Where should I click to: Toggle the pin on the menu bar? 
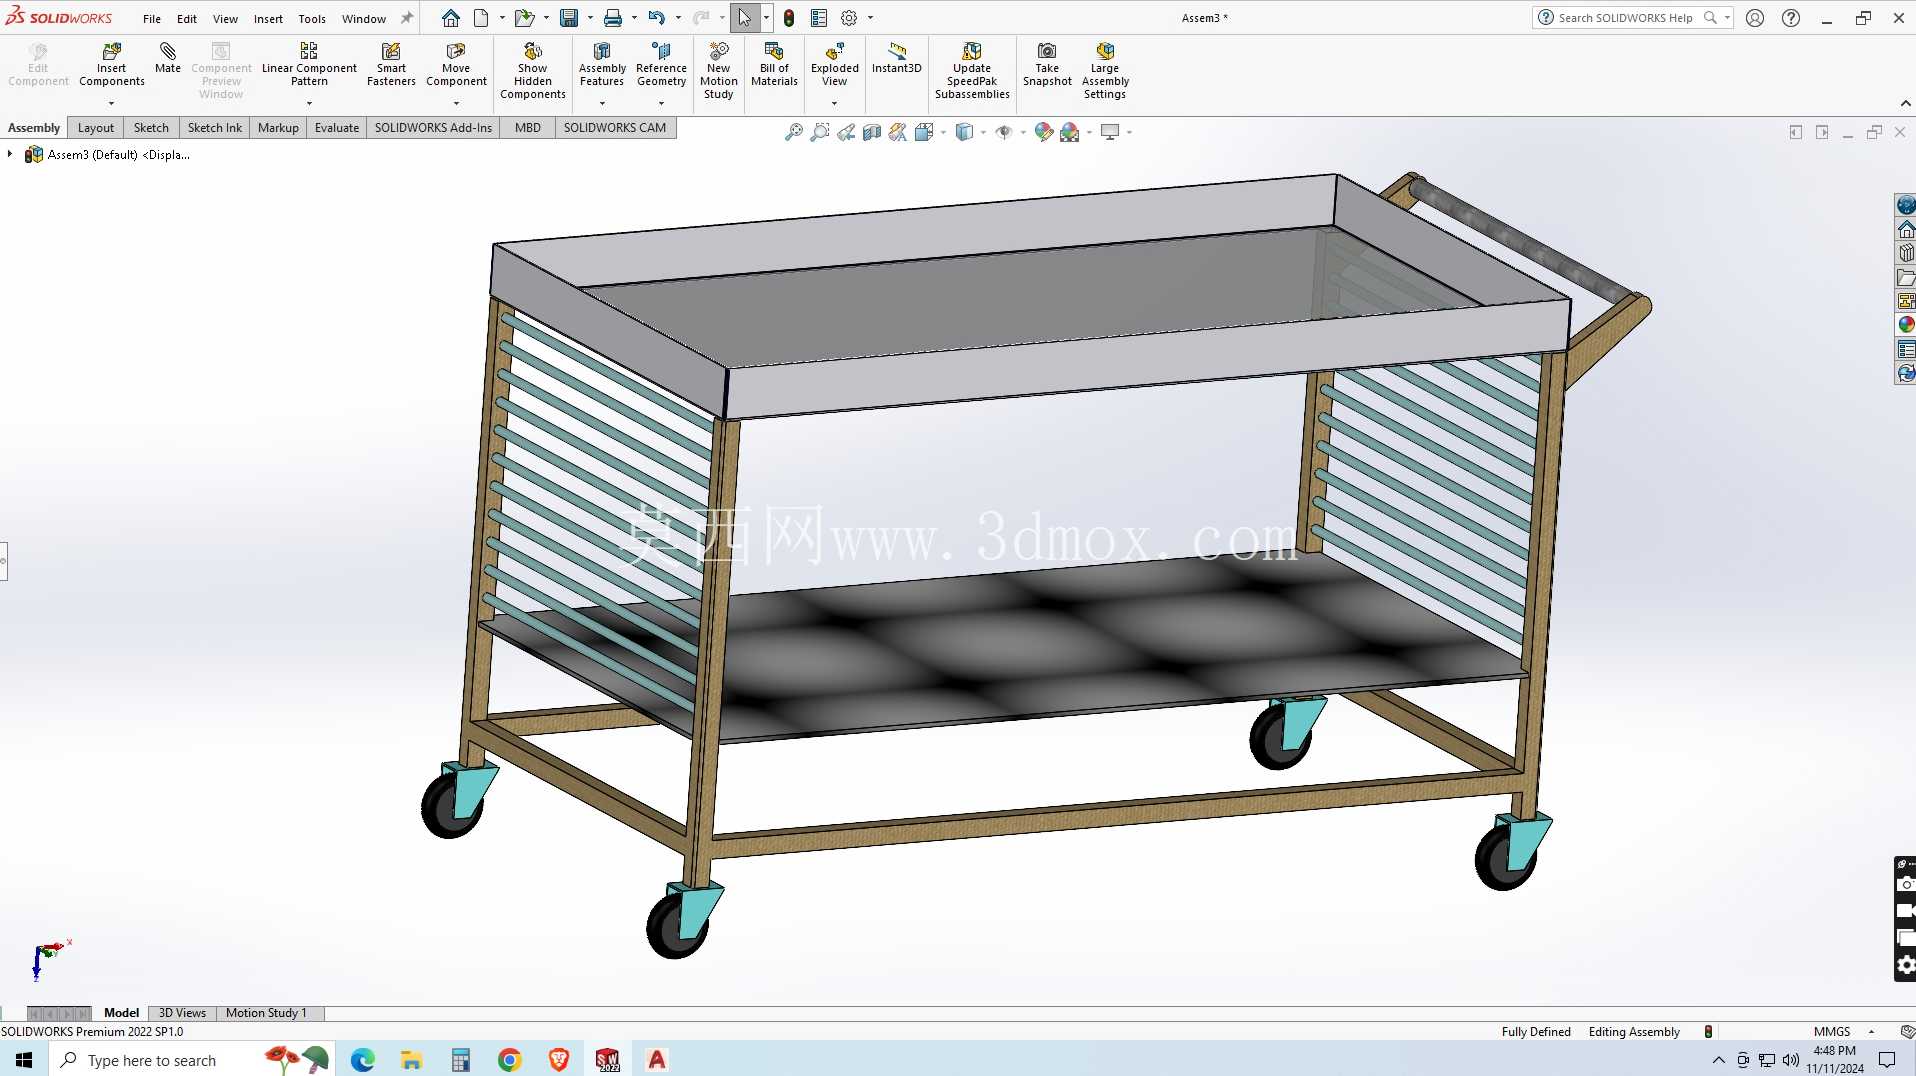coord(407,18)
